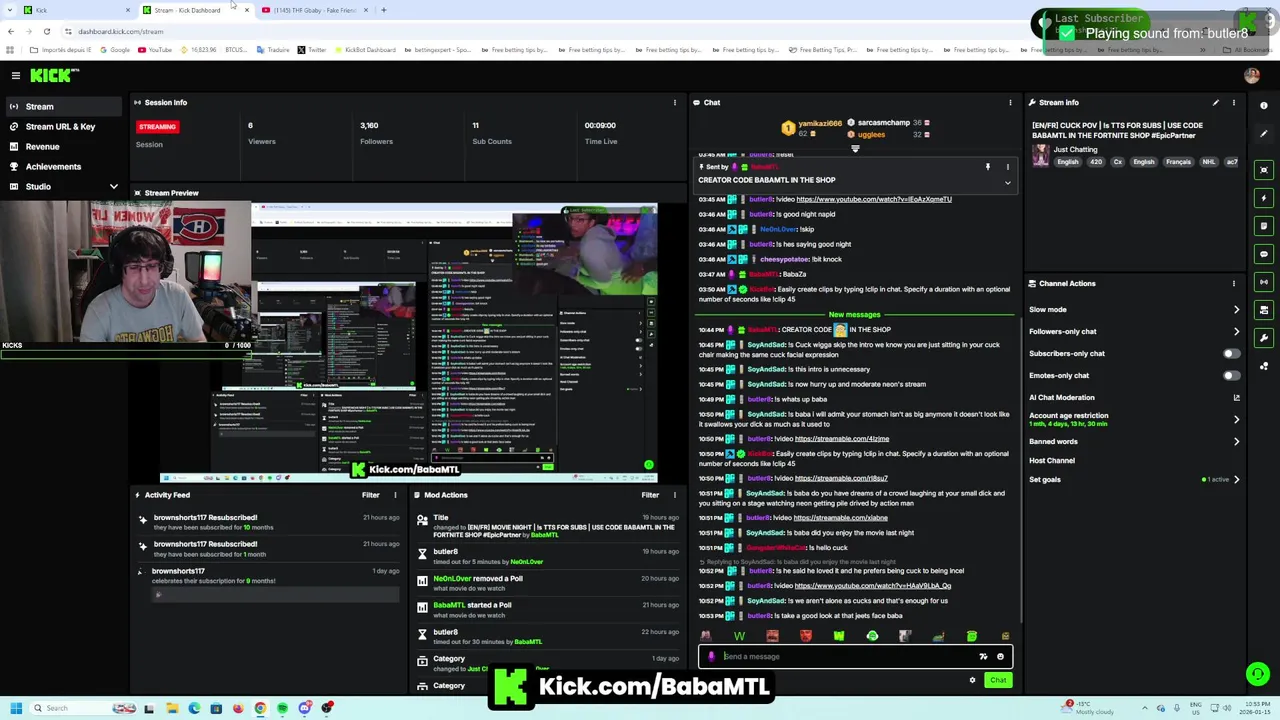
Task: Switch to the YouTube browser tab
Action: [315, 10]
